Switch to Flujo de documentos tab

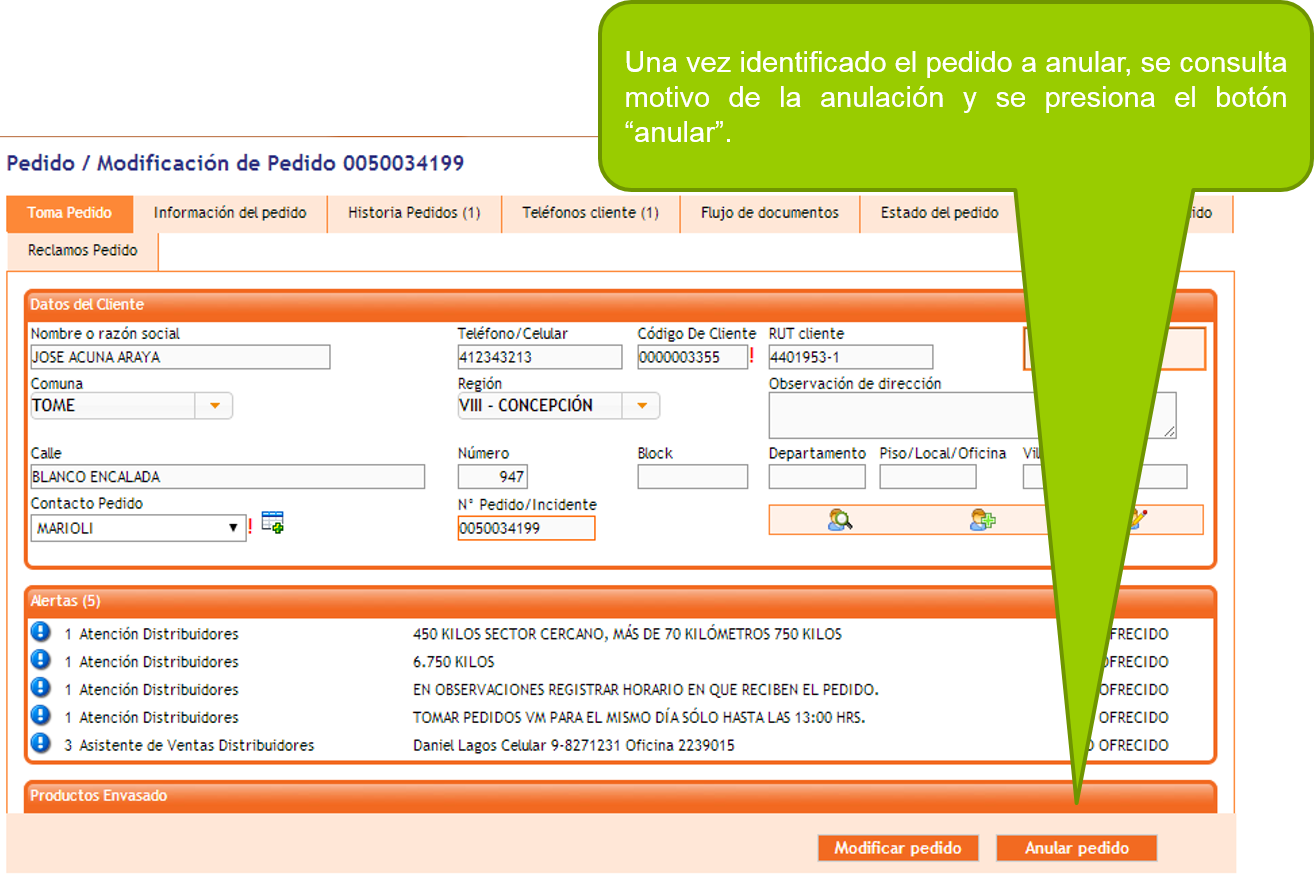(769, 213)
